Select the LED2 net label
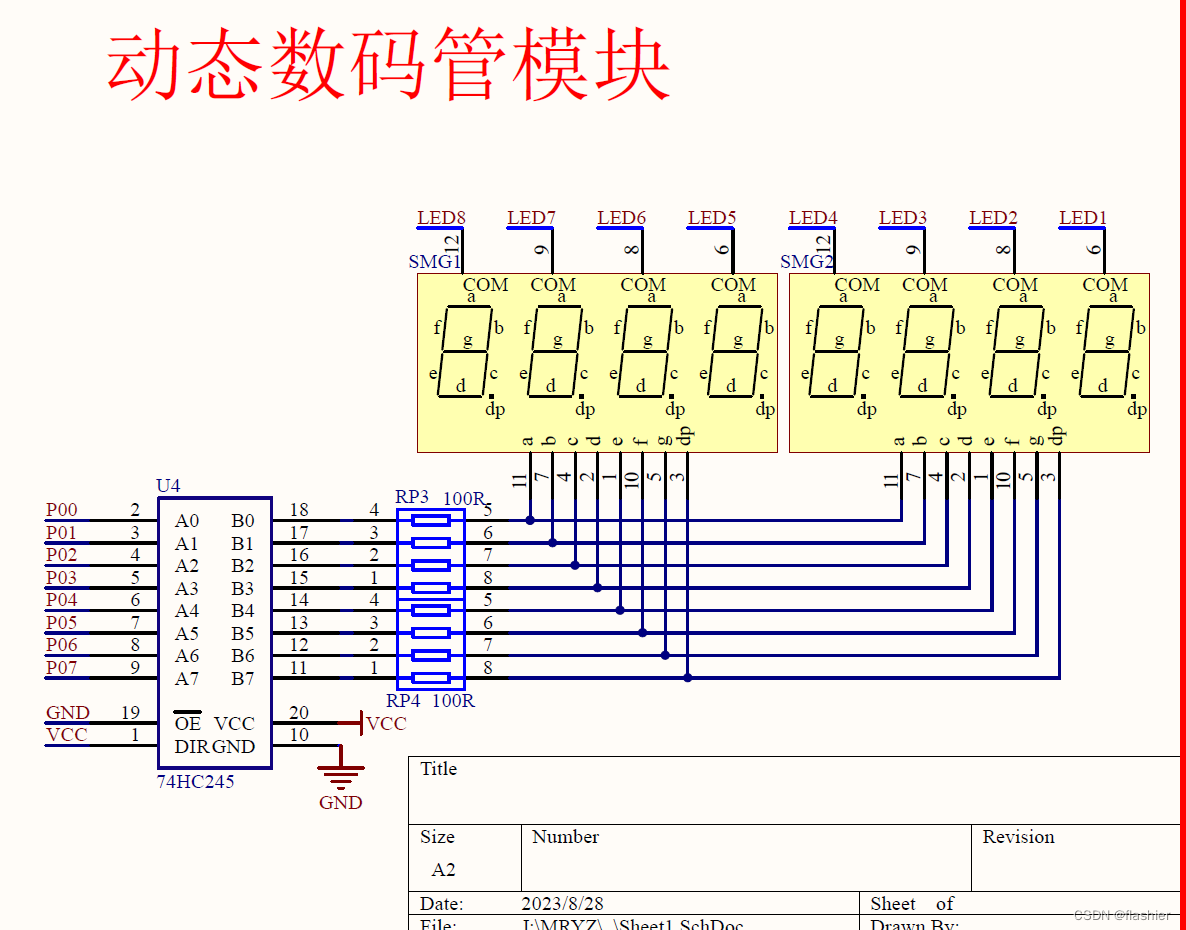This screenshot has height=930, width=1186. pos(992,218)
